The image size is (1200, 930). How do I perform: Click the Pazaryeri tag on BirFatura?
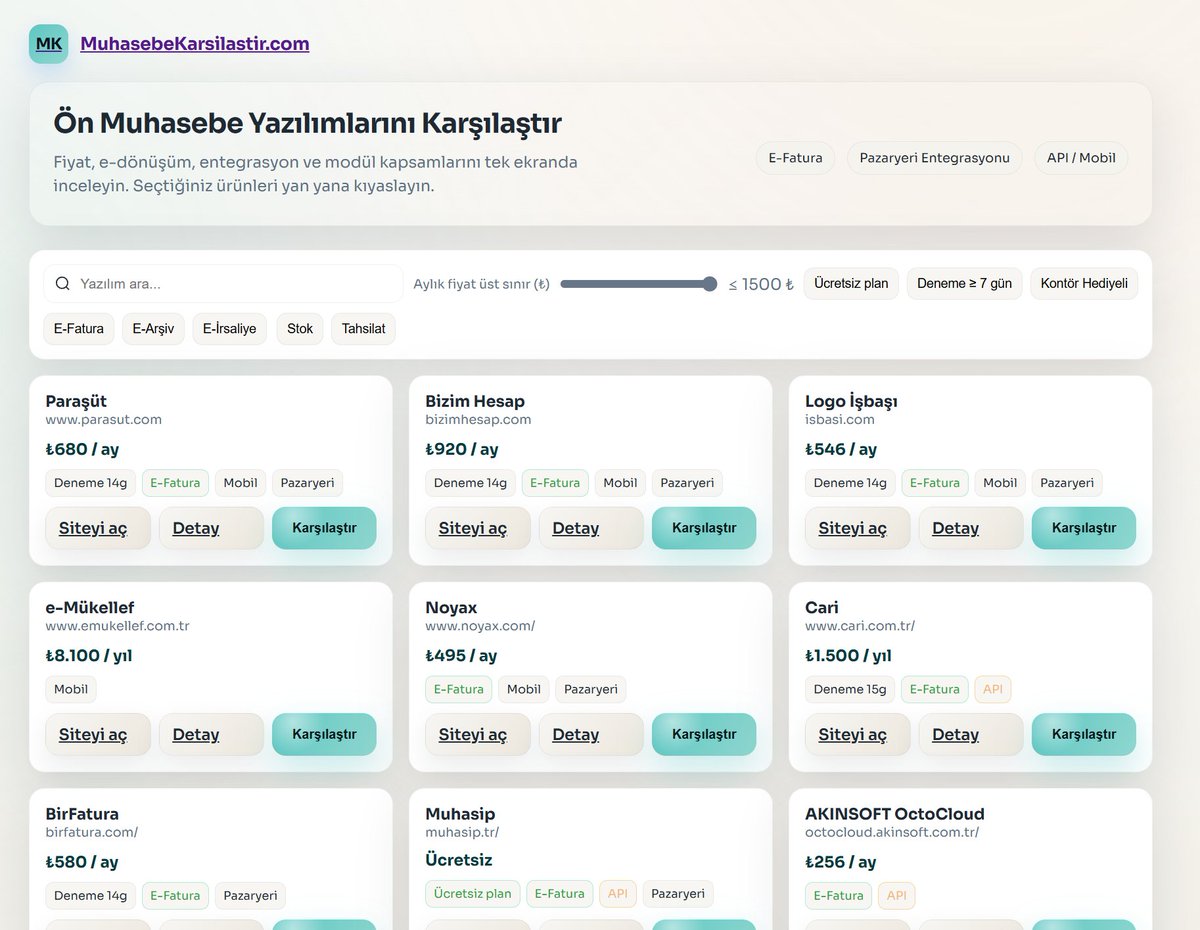250,896
